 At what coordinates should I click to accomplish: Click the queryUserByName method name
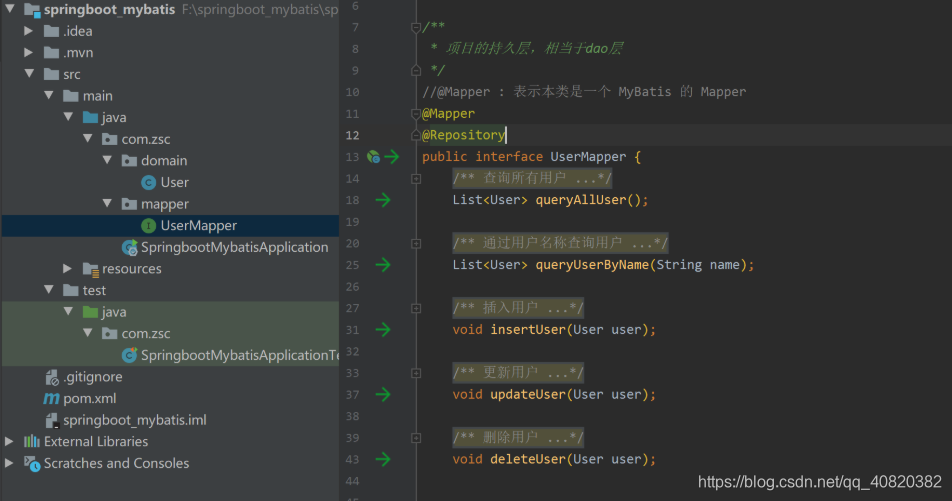(592, 265)
